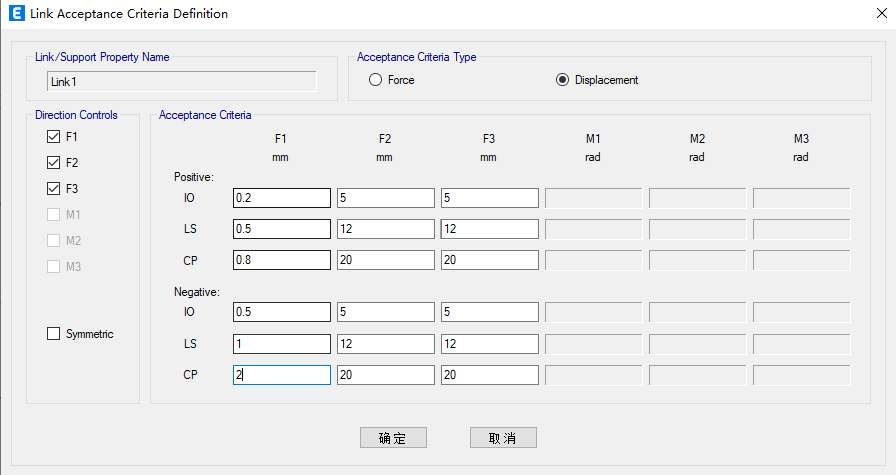Edit the Positive IO value for F1
The height and width of the screenshot is (475, 896).
(282, 198)
